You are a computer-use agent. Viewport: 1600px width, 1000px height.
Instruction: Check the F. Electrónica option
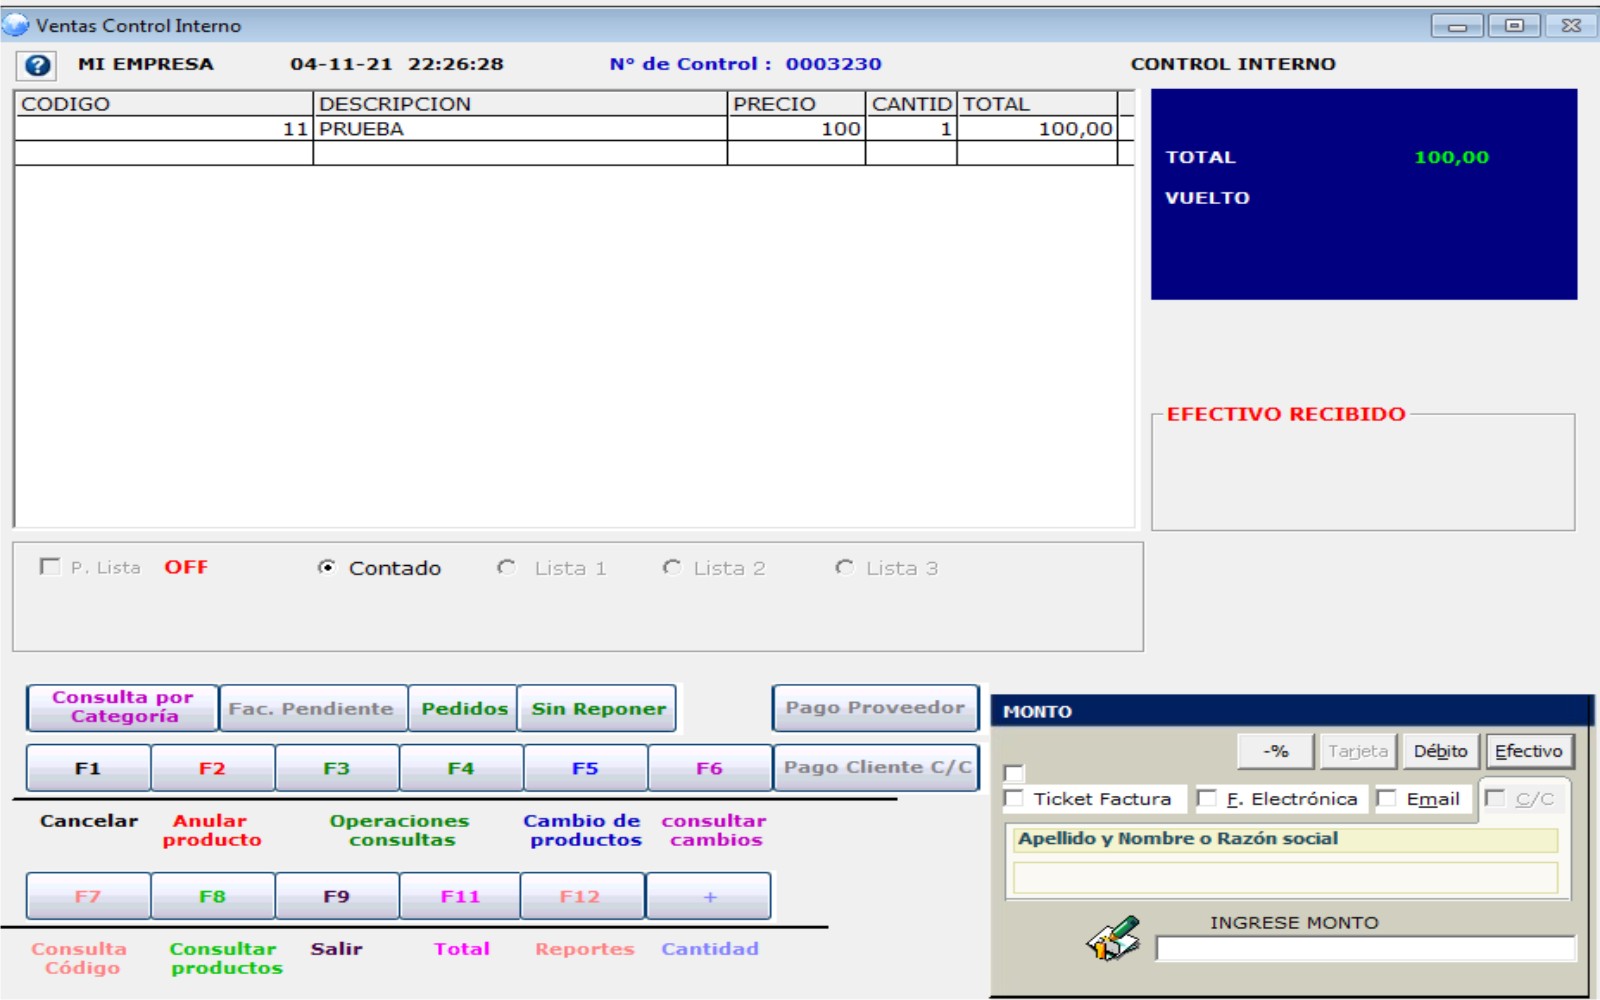pyautogui.click(x=1208, y=799)
